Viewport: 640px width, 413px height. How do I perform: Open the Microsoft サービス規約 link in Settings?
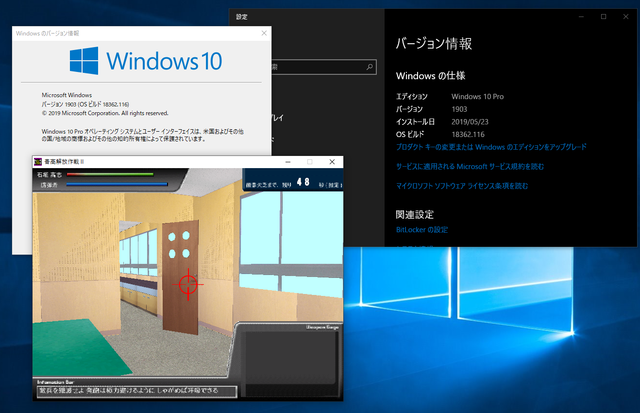pos(470,167)
